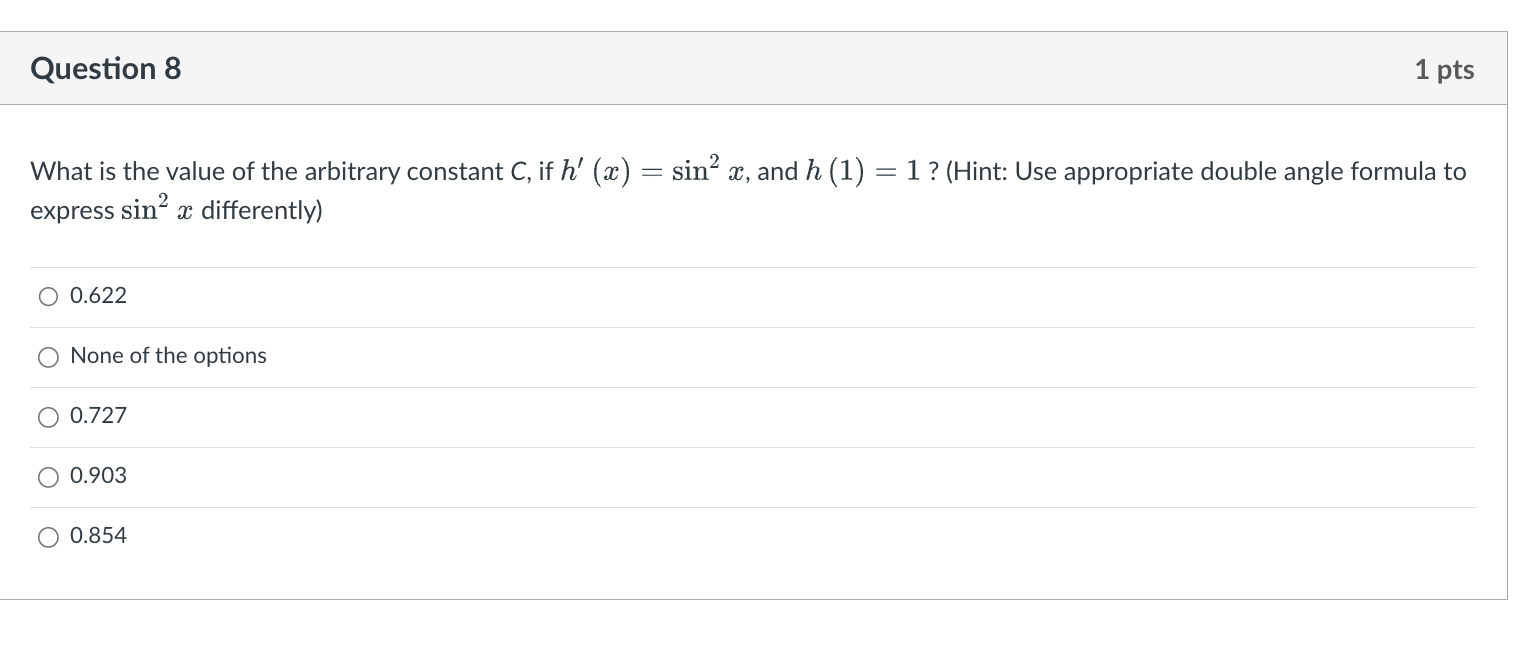Select the 0.727 radio button
The width and height of the screenshot is (1520, 646).
pyautogui.click(x=48, y=417)
